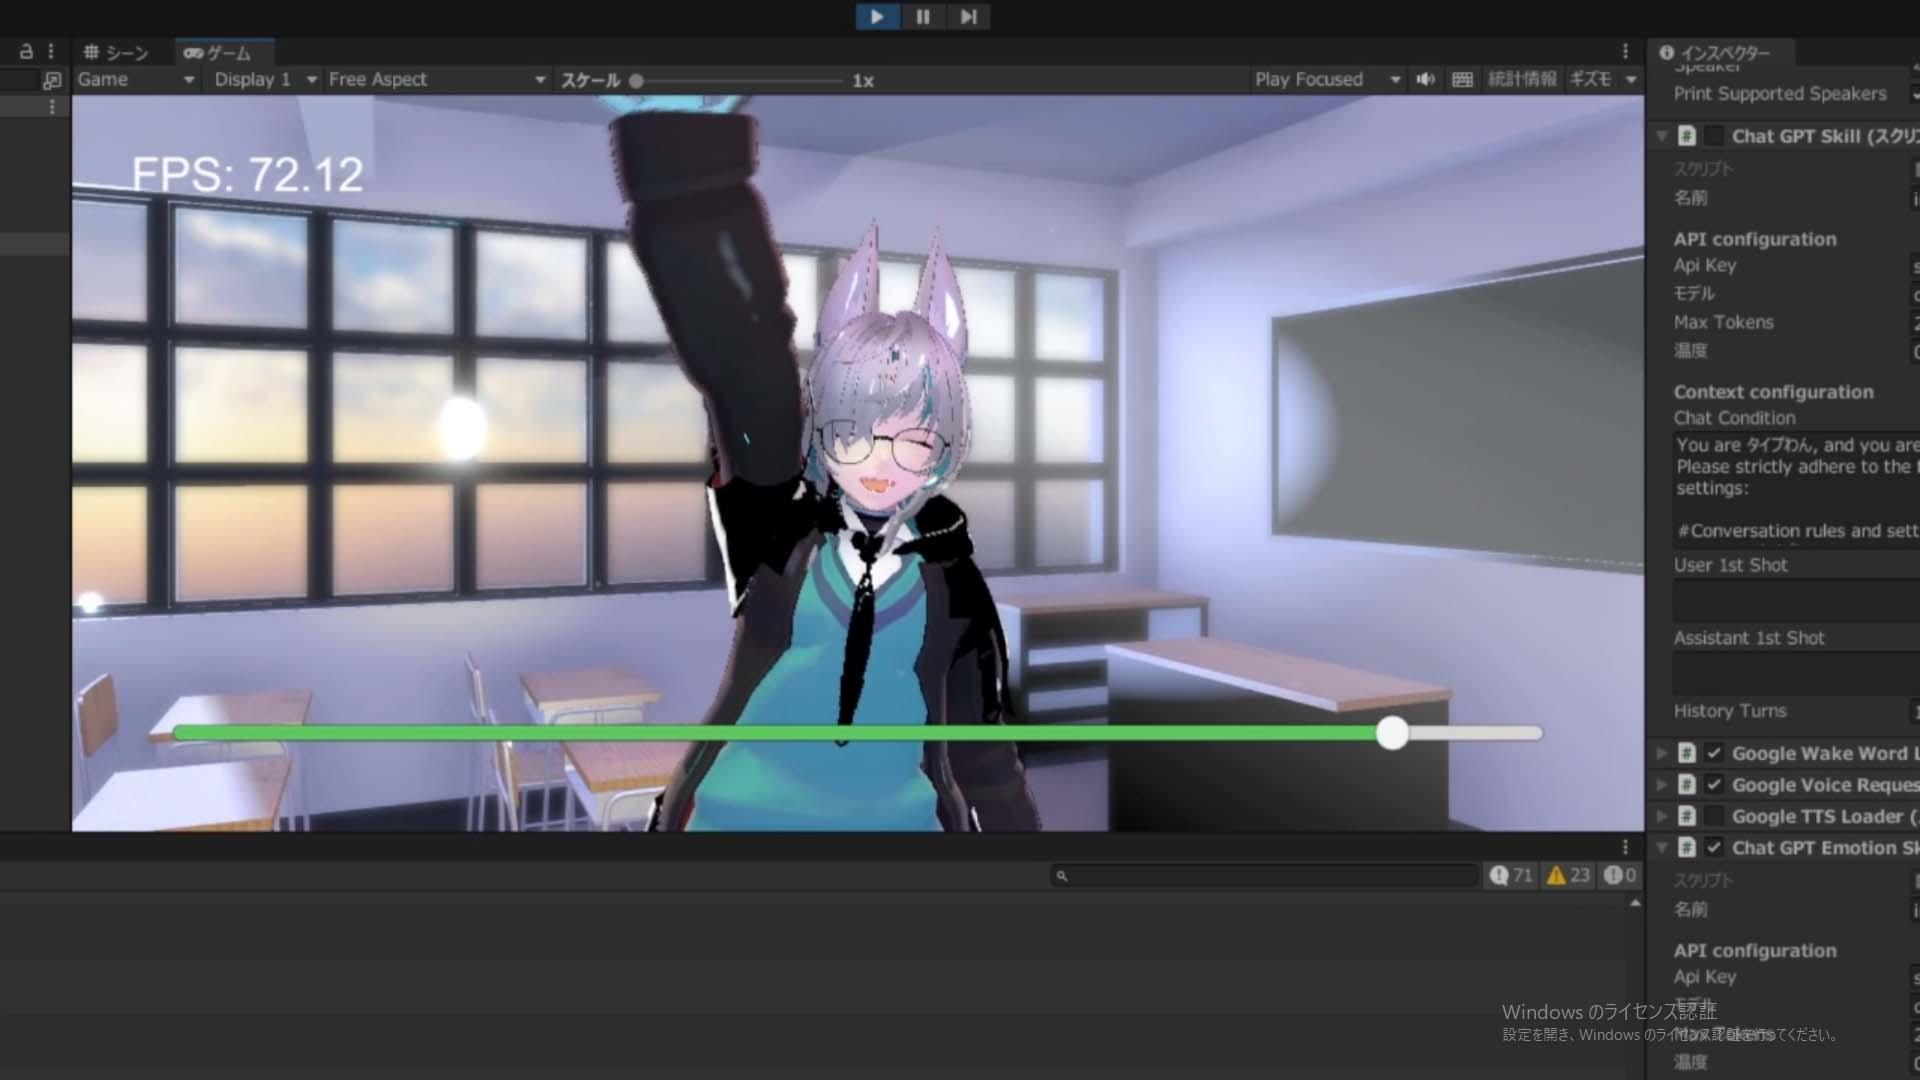This screenshot has height=1080, width=1920.
Task: Switch to the シーン (Scene) tab
Action: (x=117, y=52)
